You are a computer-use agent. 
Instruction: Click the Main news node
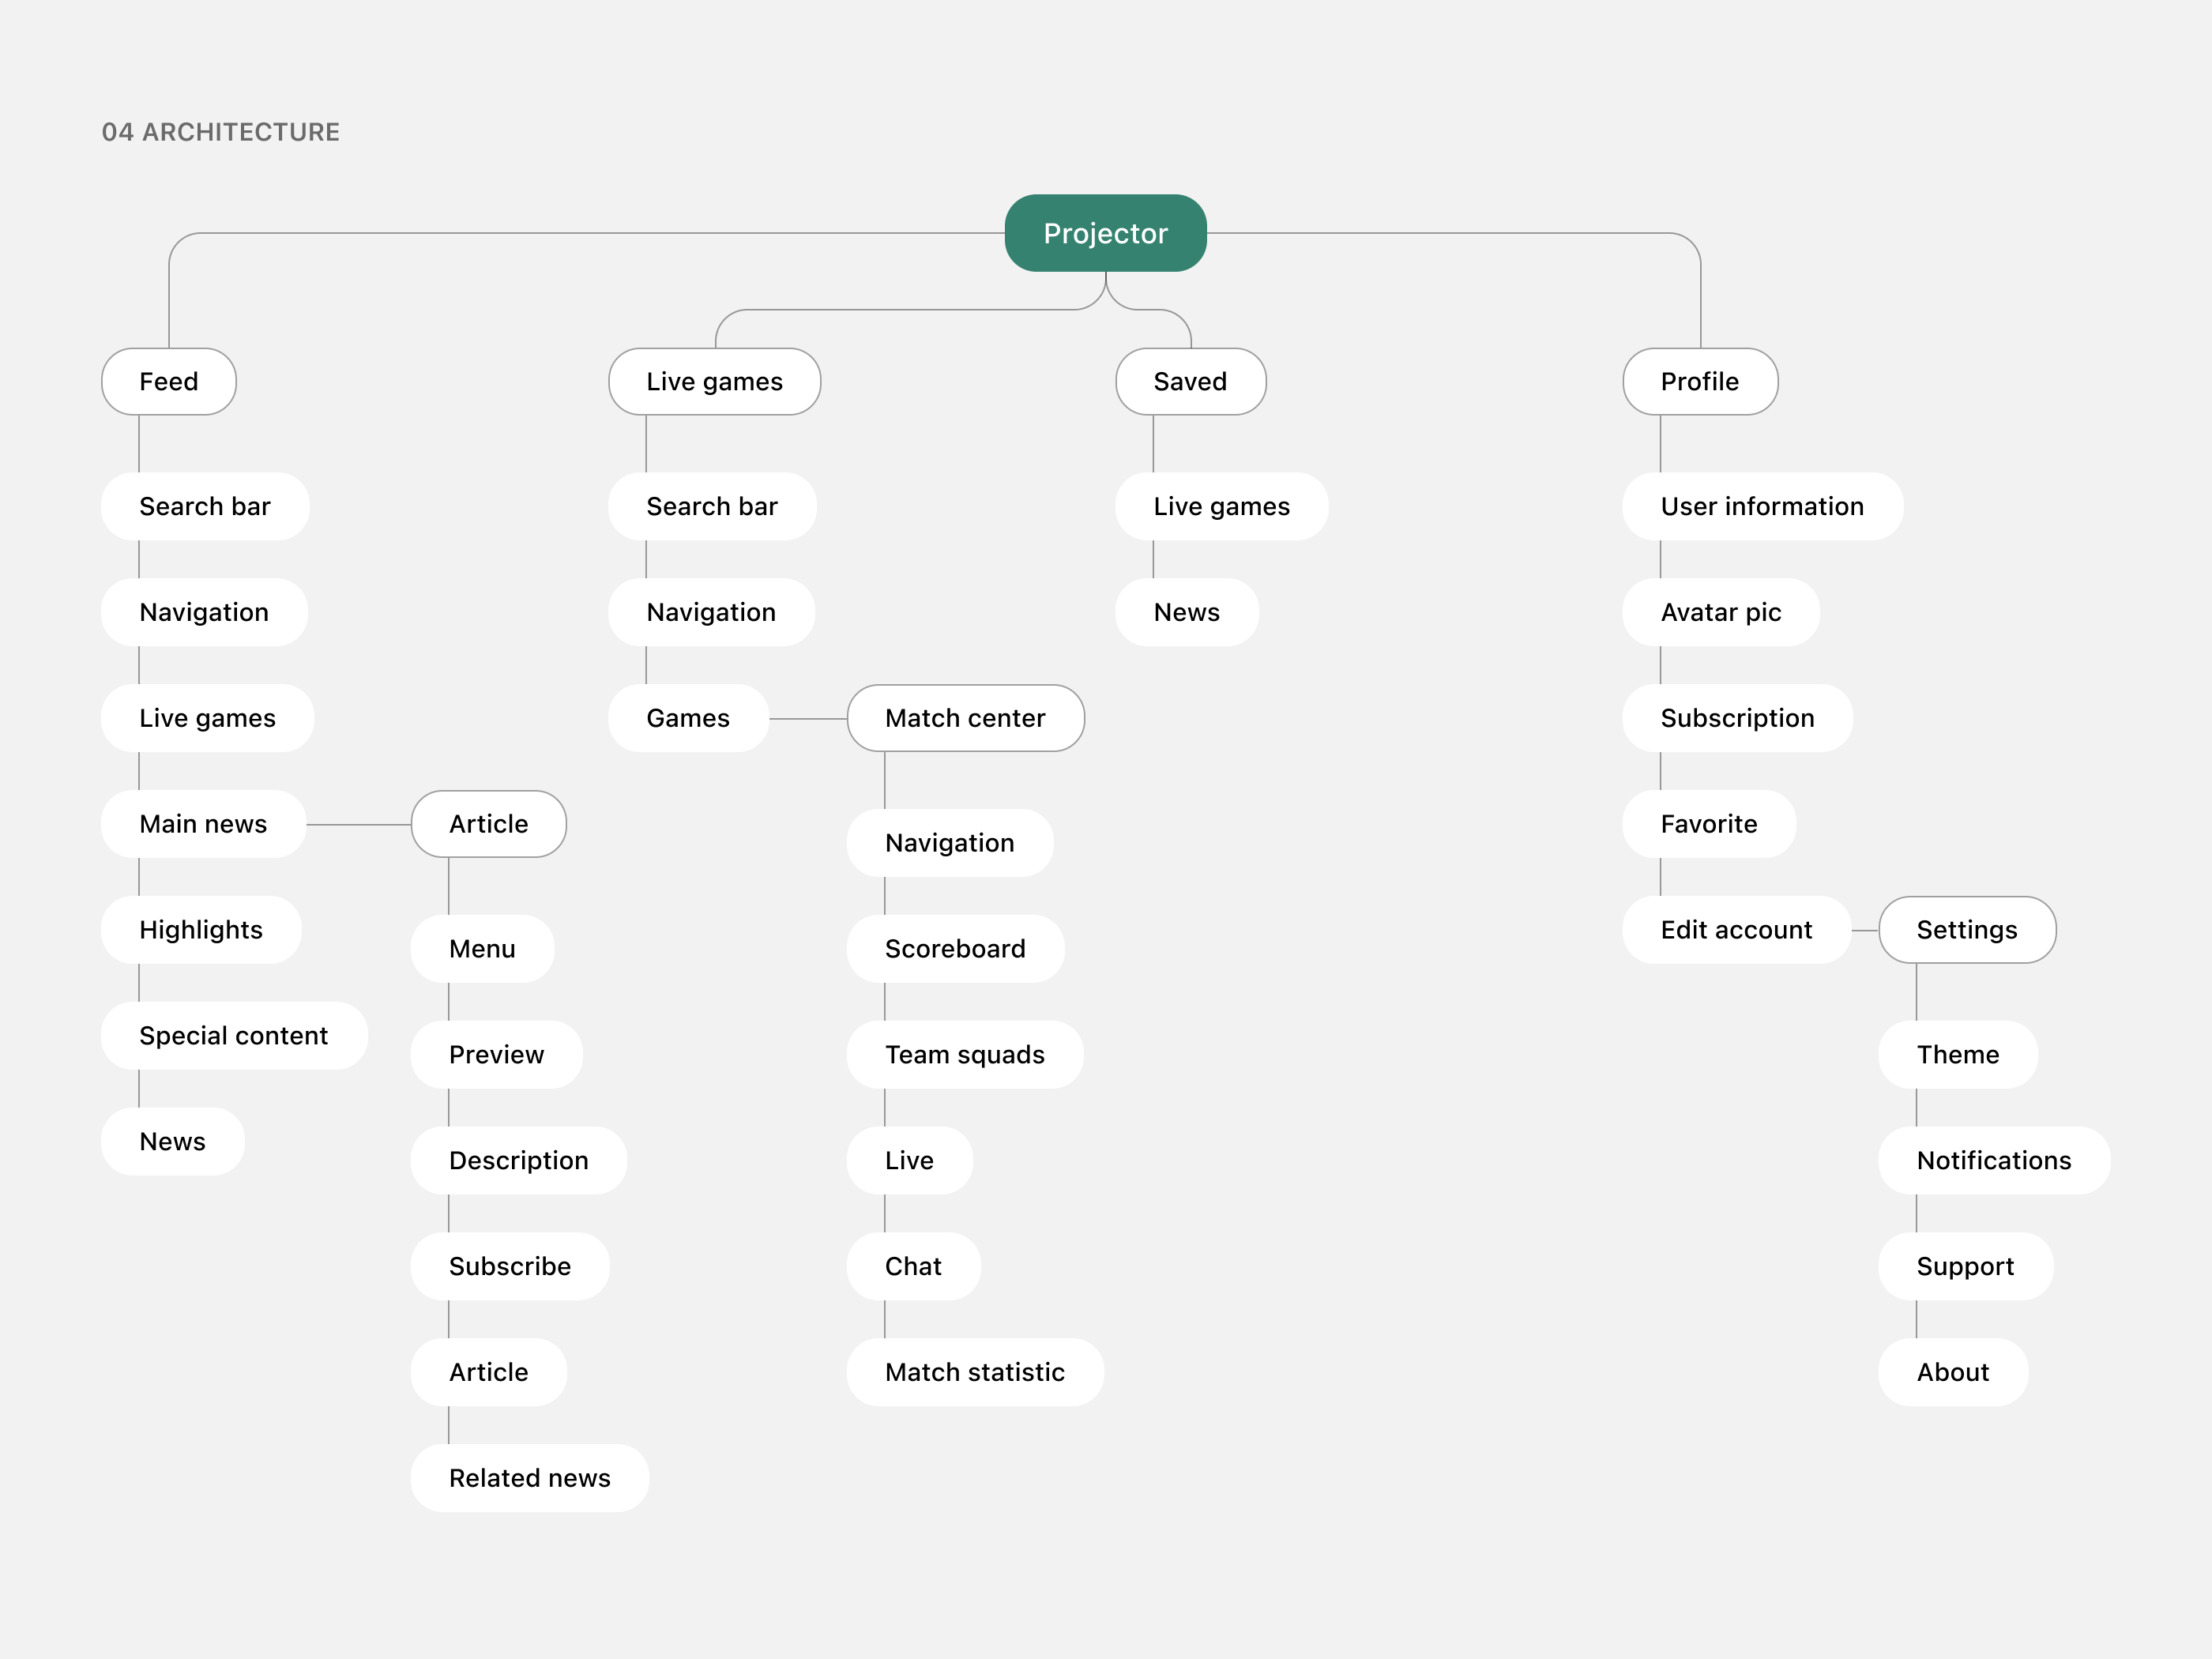[x=203, y=824]
